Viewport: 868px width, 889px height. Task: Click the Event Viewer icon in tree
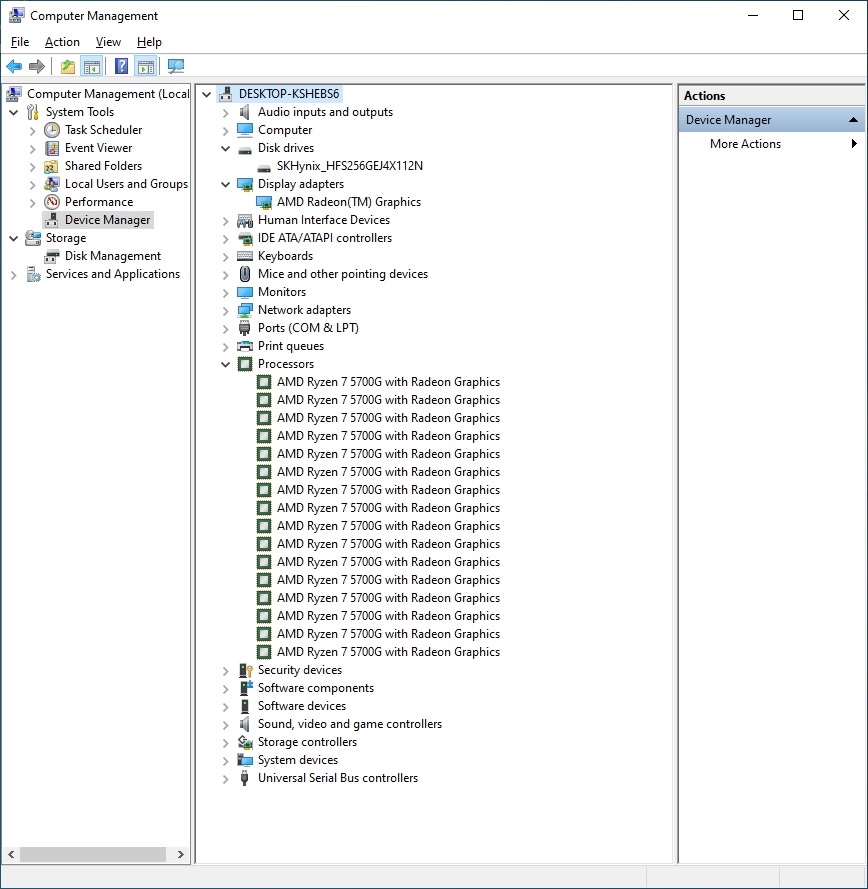(52, 148)
